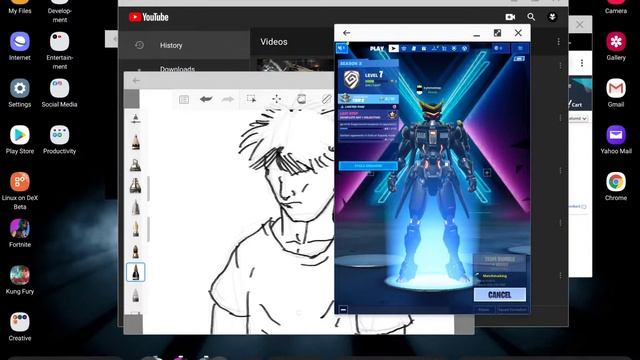Click the Videos heading in YouTube
Image resolution: width=640 pixels, height=360 pixels.
coord(274,42)
